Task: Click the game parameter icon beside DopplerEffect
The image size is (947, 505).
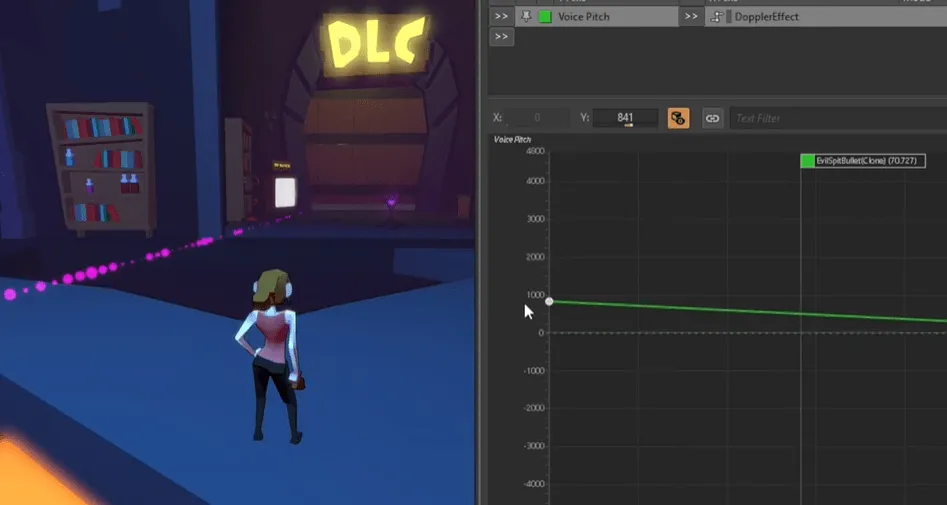Action: click(x=716, y=17)
